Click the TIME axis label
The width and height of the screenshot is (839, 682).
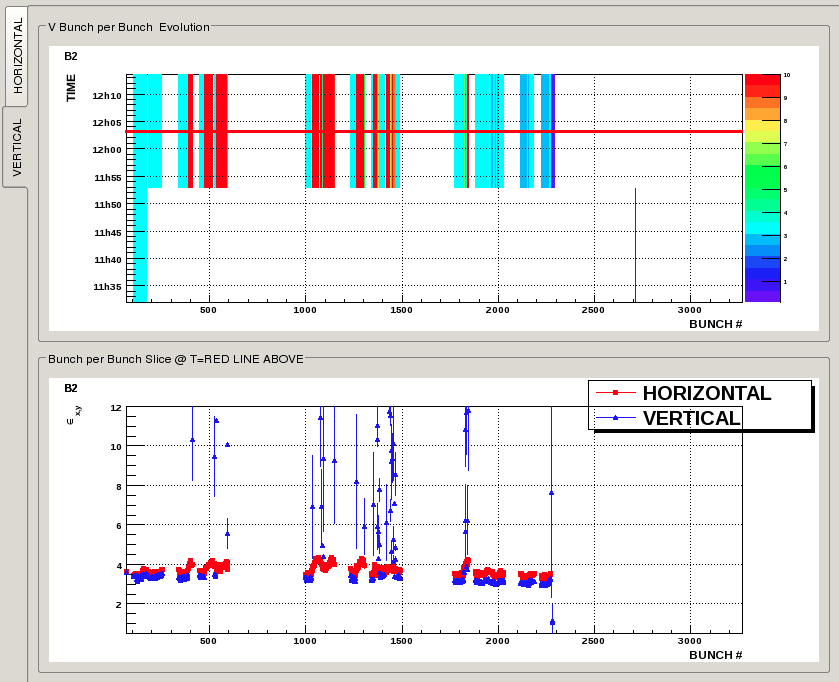[x=71, y=88]
